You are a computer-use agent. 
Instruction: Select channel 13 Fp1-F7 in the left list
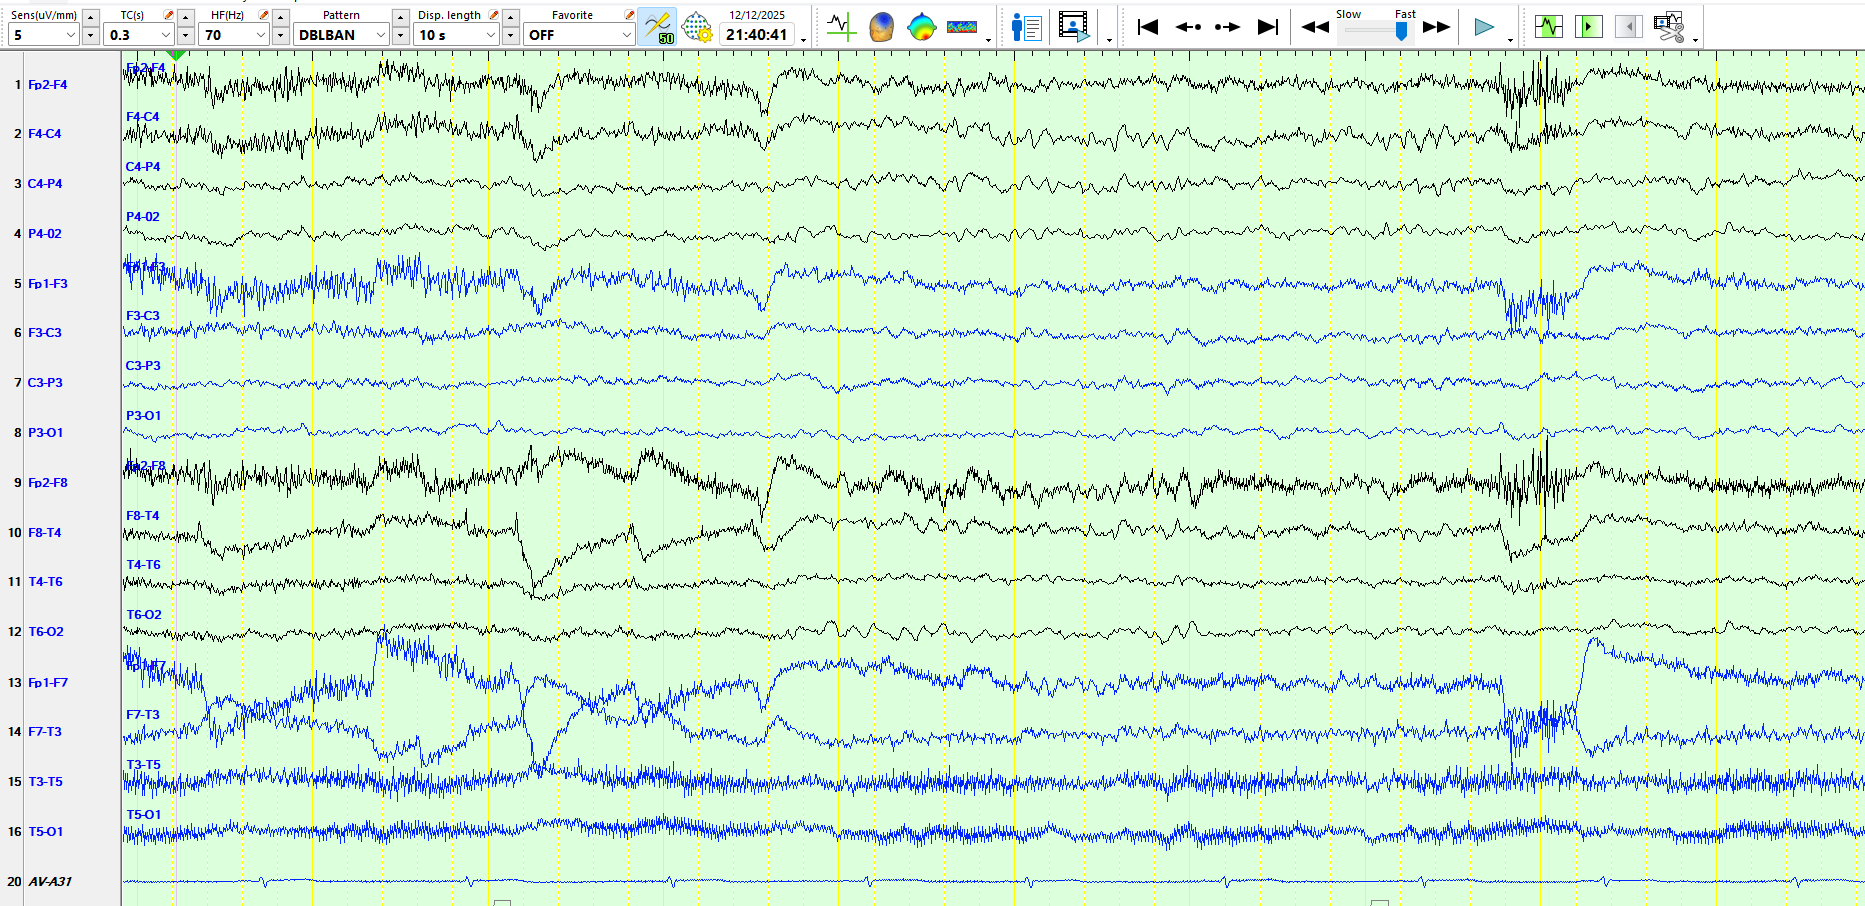[48, 683]
